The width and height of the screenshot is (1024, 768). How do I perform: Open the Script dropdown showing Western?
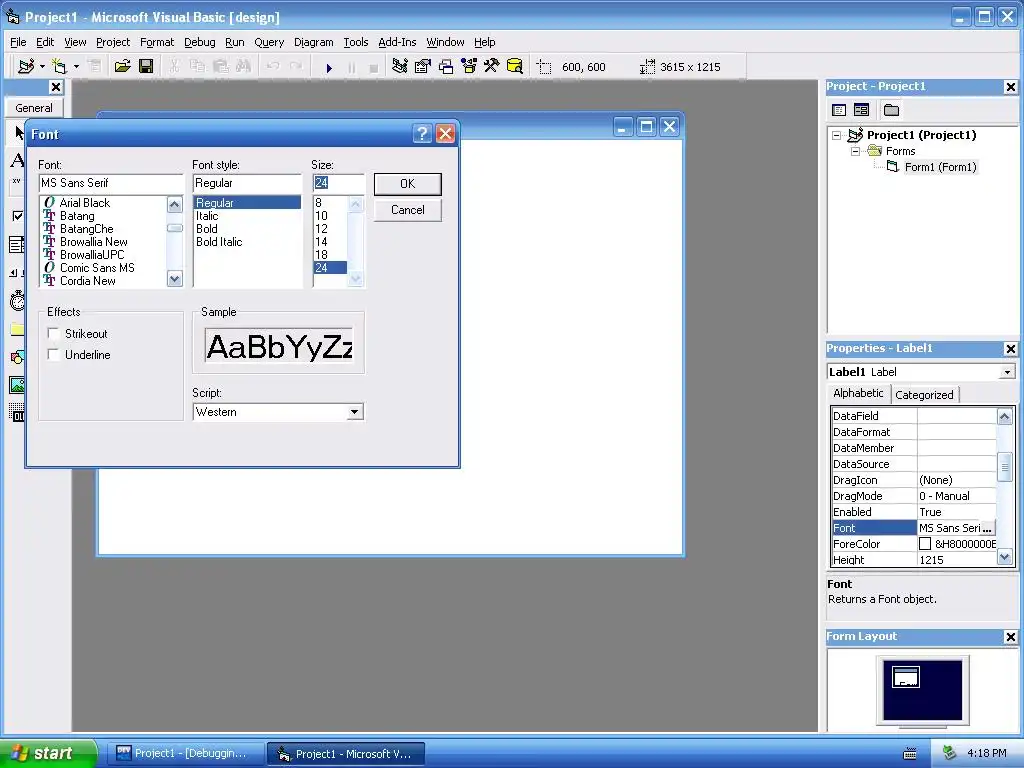pos(354,412)
